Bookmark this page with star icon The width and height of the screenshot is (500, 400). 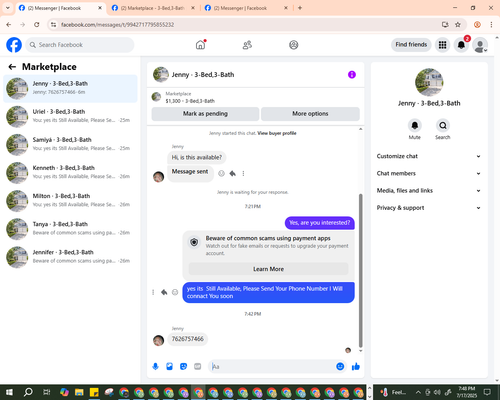[x=458, y=25]
